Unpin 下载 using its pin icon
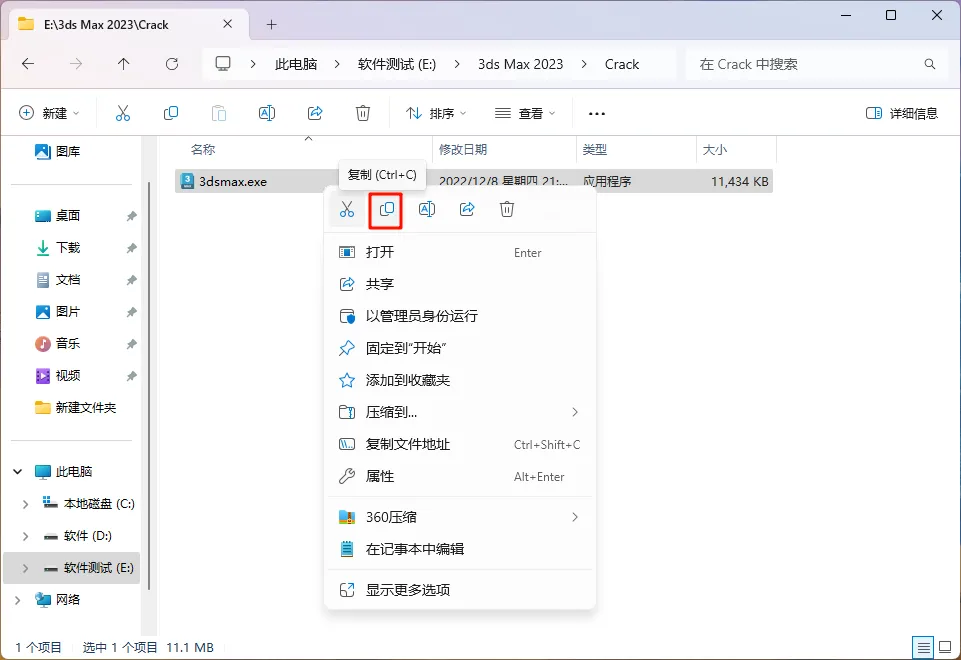 tap(131, 248)
